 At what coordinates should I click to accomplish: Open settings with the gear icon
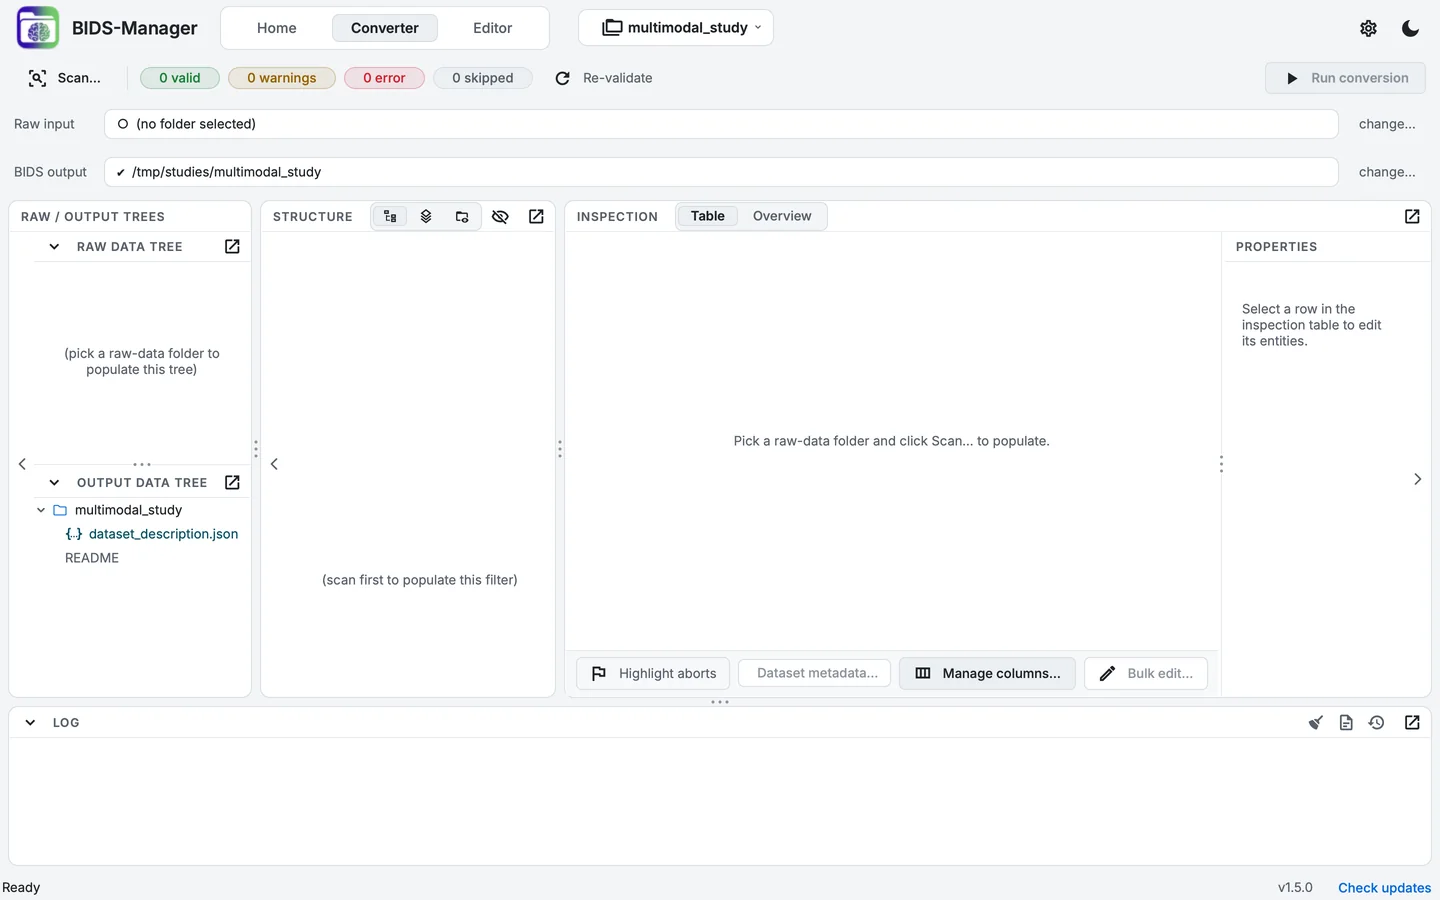point(1368,28)
